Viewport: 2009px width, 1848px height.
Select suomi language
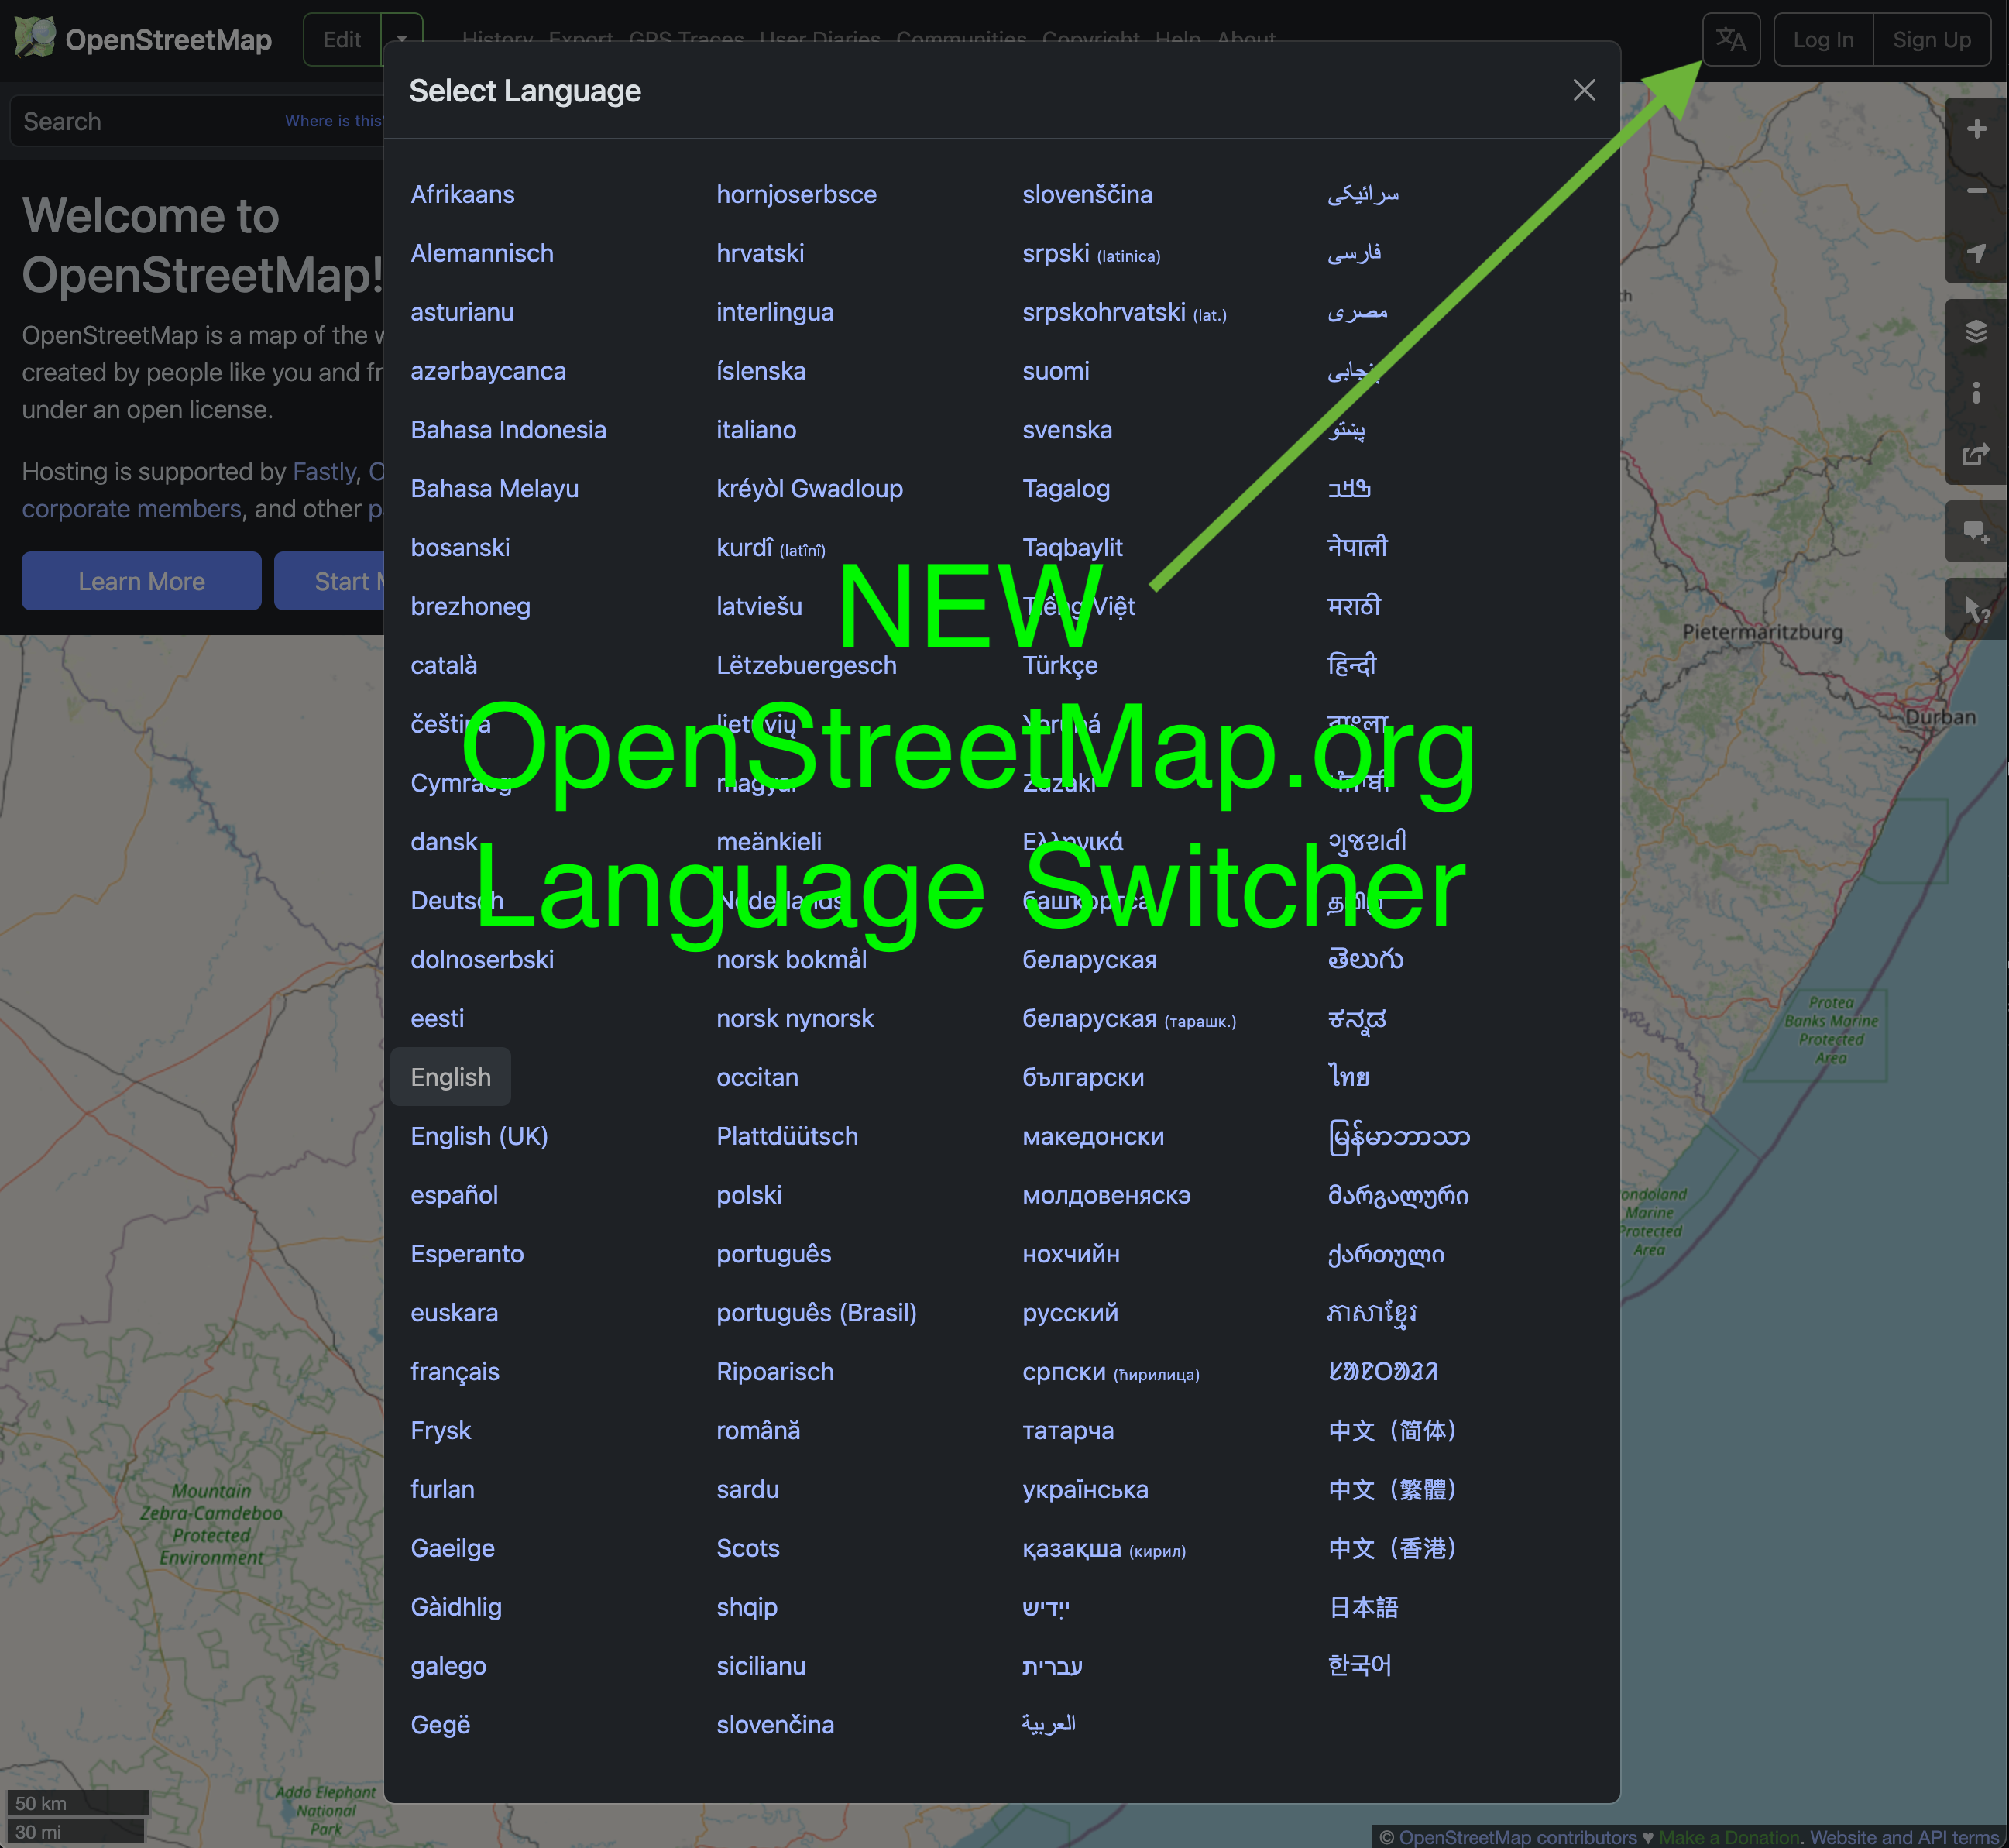(x=1055, y=371)
